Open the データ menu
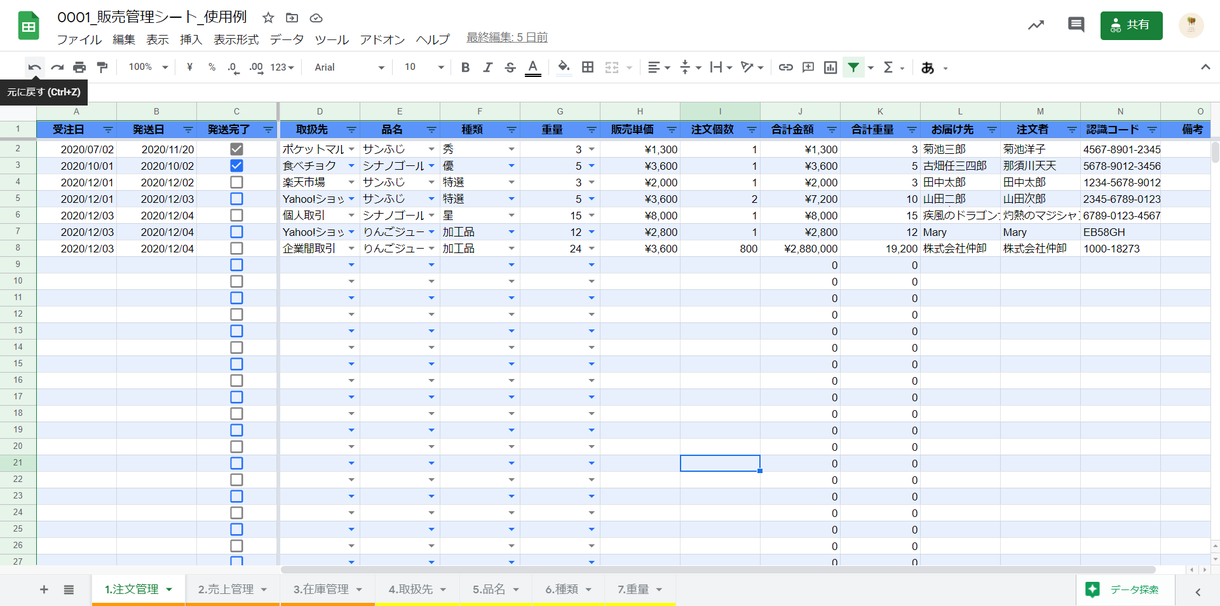 [x=286, y=40]
